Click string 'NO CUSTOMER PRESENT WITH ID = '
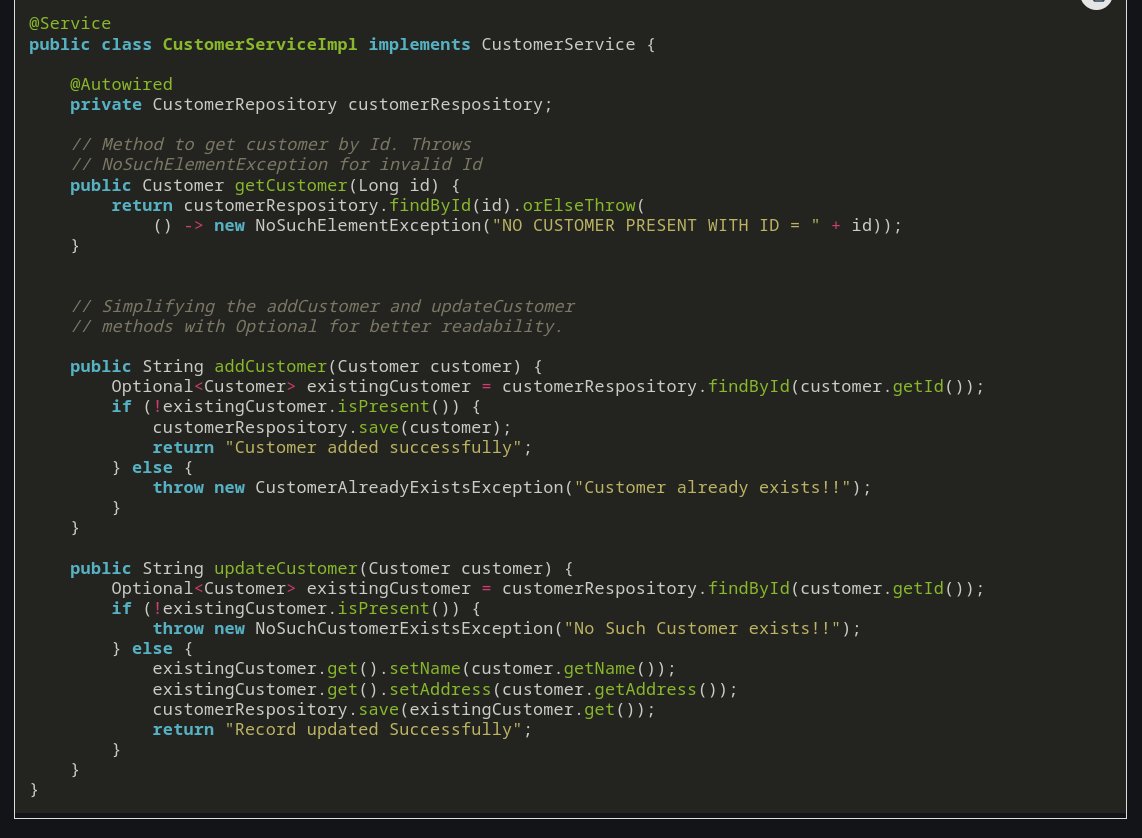Viewport: 1142px width, 838px height. coord(656,226)
